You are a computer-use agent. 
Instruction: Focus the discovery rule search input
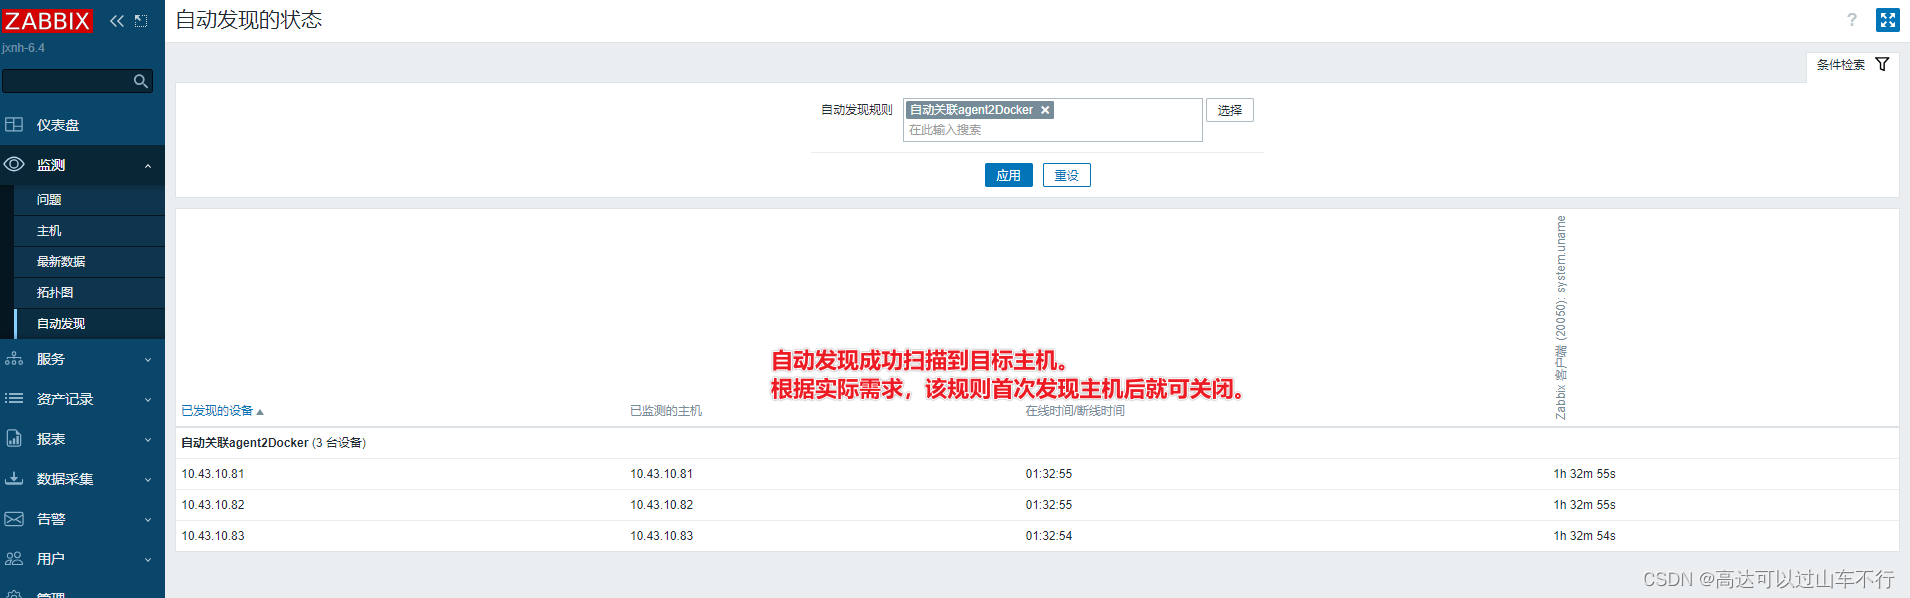[1052, 130]
